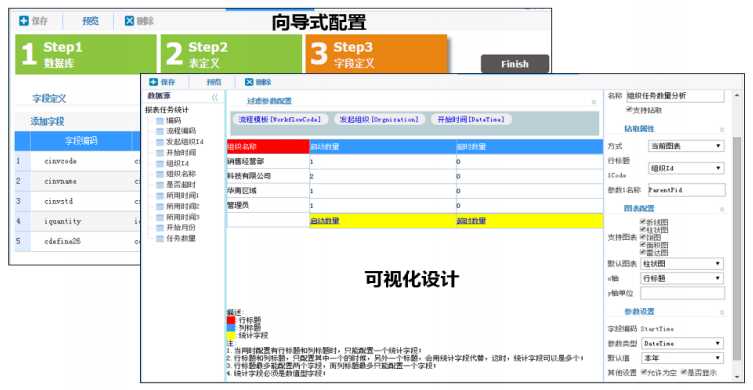This screenshot has height=390, width=753.
Task: Select the red 组织名称 header cell
Action: (x=268, y=146)
